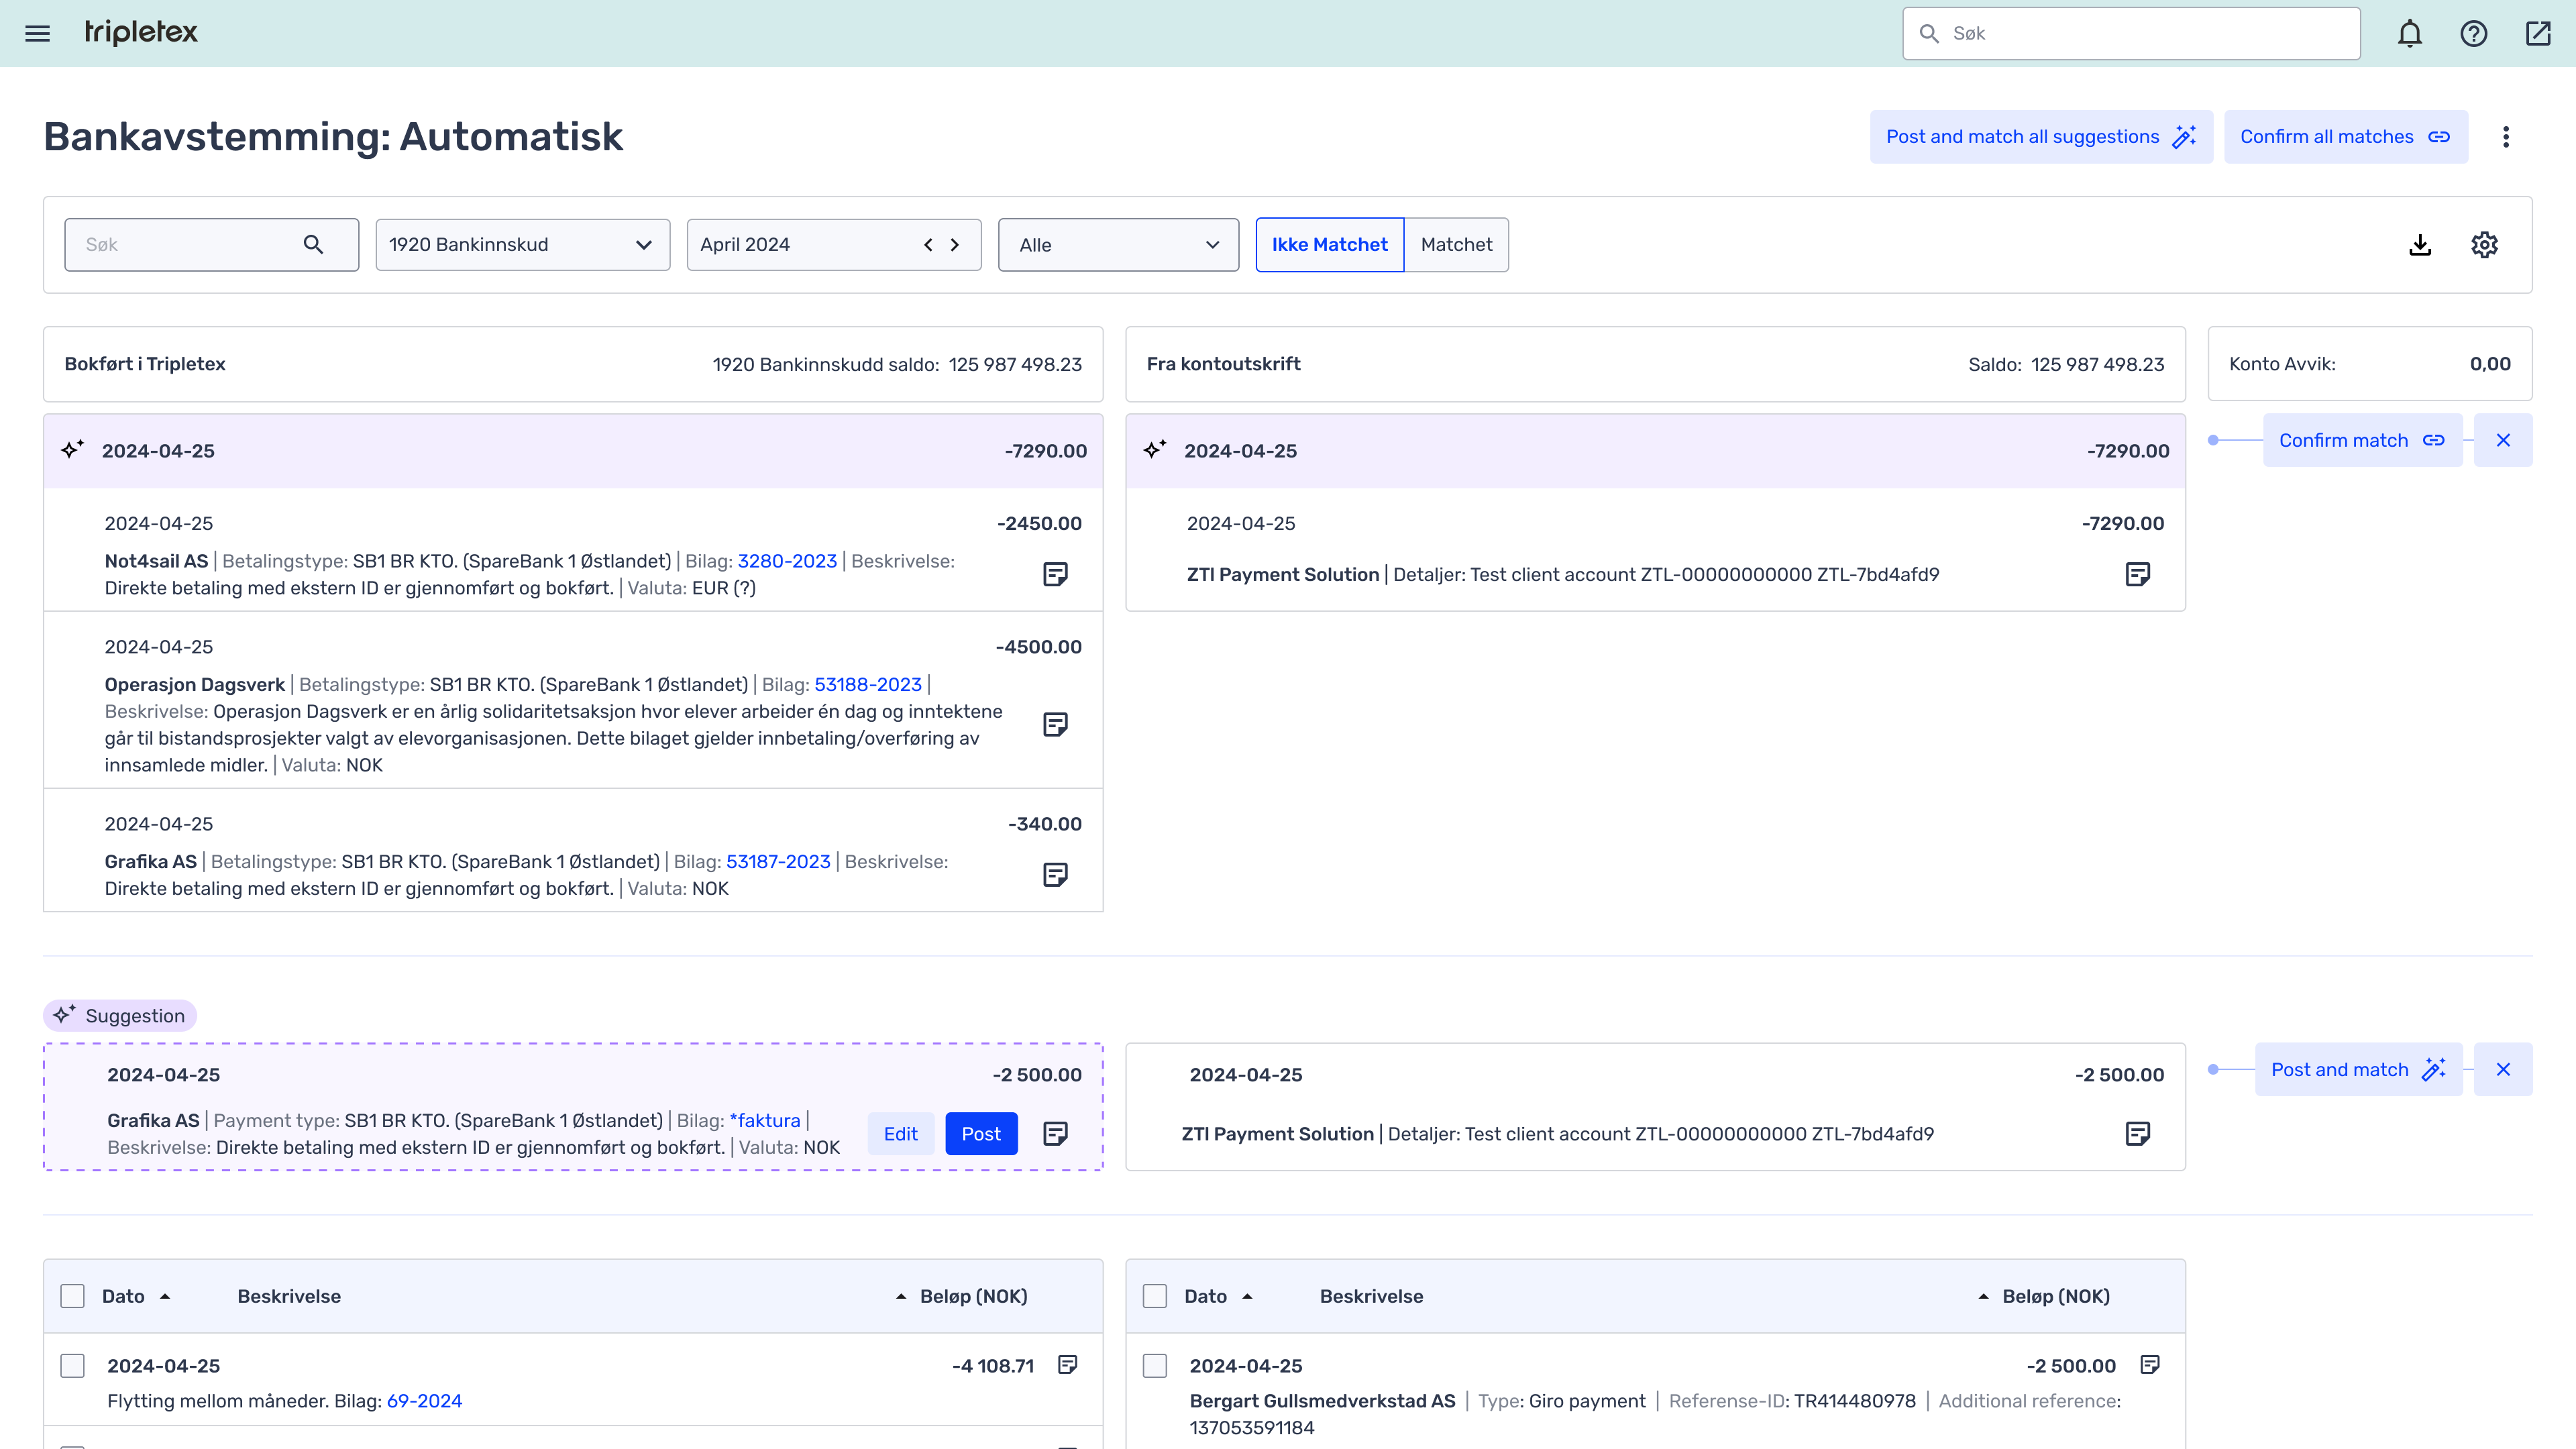Open Bilag link 53188-2023
Image resolution: width=2576 pixels, height=1449 pixels.
tap(867, 685)
